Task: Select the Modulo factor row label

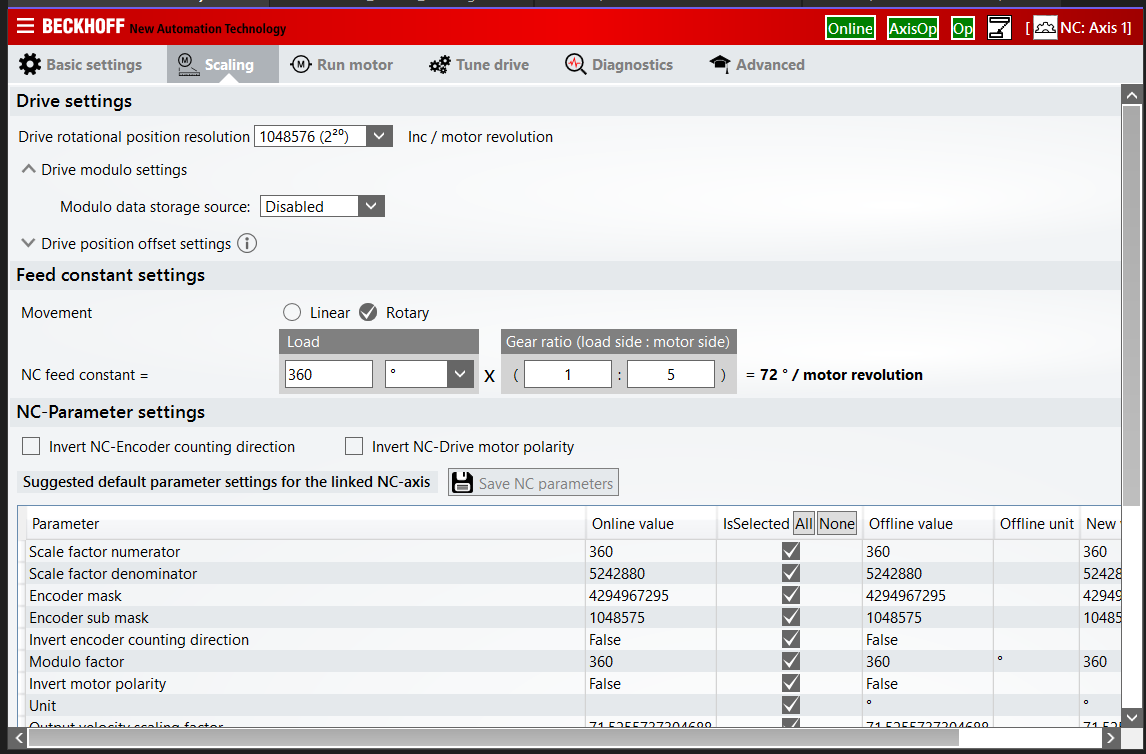Action: [77, 661]
